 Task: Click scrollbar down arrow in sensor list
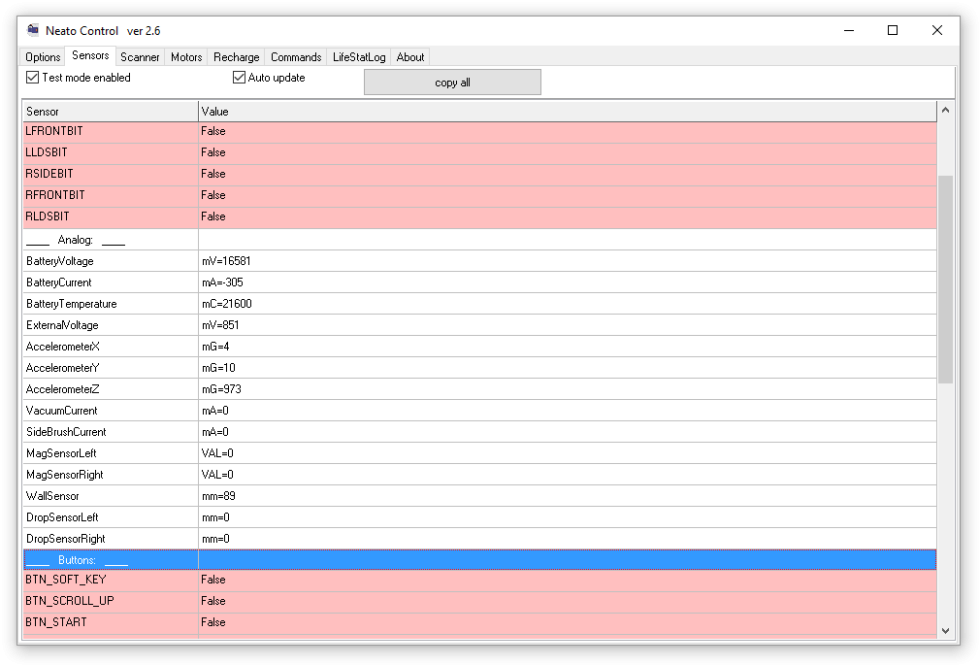[x=946, y=630]
